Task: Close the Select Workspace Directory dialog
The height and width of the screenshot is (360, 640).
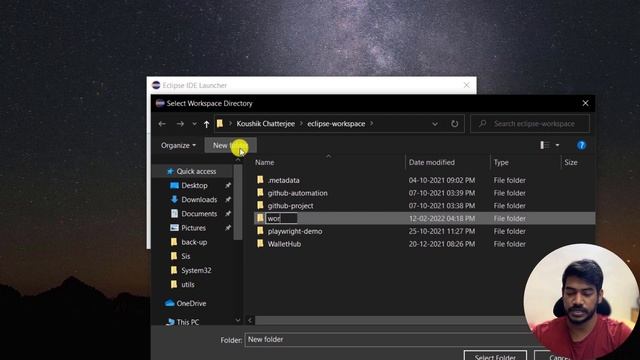Action: (x=585, y=103)
